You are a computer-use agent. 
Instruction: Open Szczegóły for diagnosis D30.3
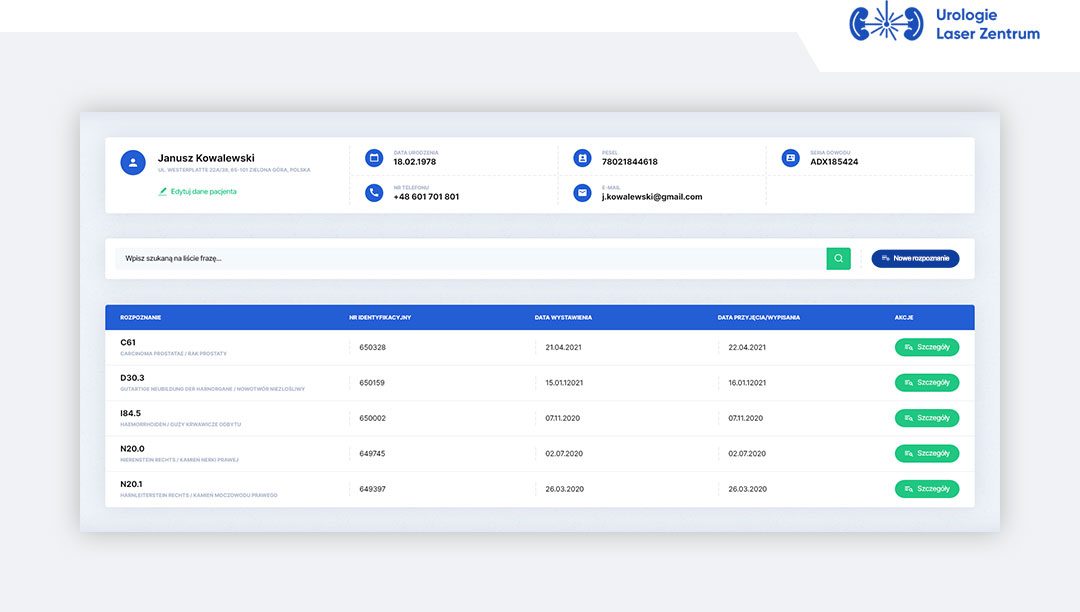[926, 383]
